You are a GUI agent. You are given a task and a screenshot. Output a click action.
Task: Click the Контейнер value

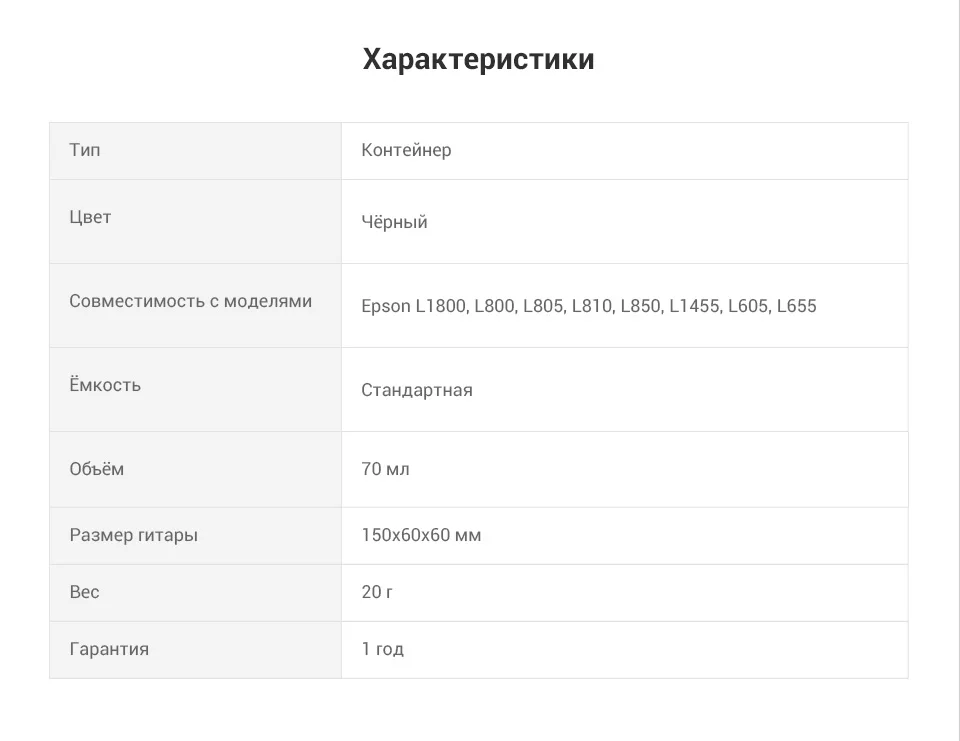[x=406, y=150]
